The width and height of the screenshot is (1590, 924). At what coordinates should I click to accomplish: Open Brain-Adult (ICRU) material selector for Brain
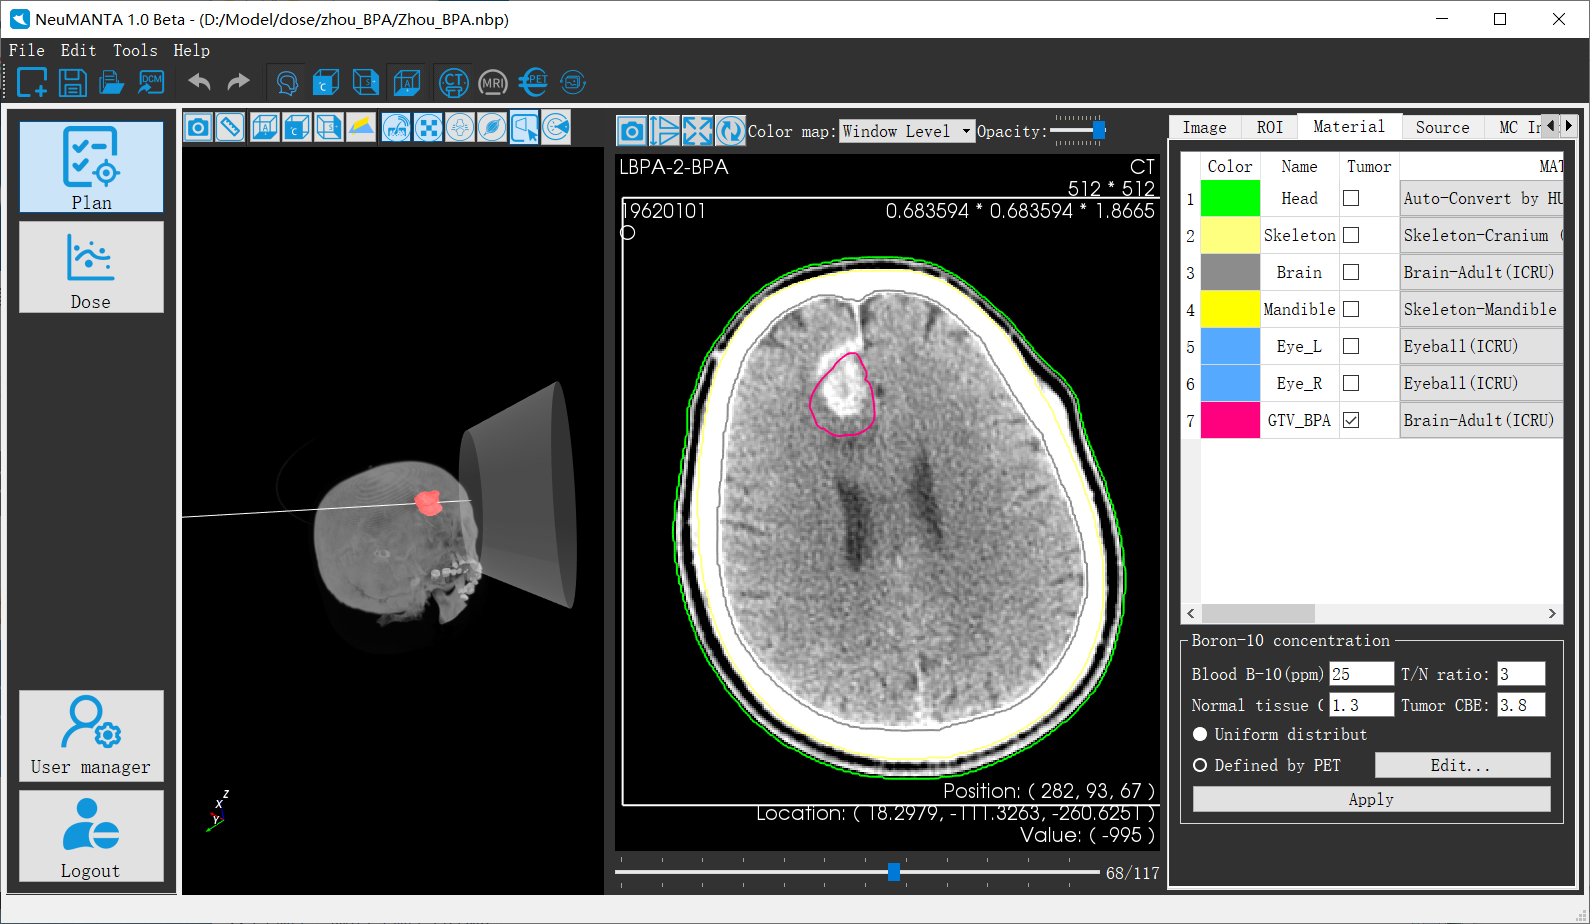tap(1480, 272)
